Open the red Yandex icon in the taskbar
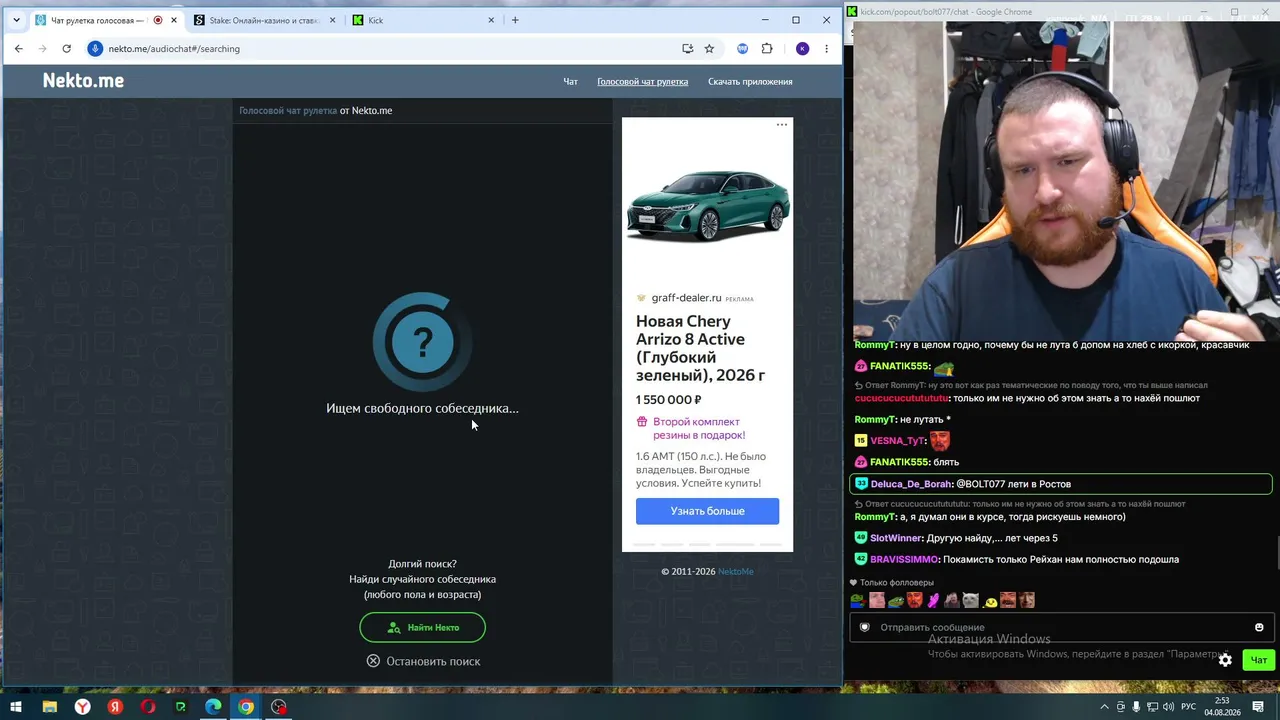Screen dimensions: 1280x720 click(x=115, y=707)
